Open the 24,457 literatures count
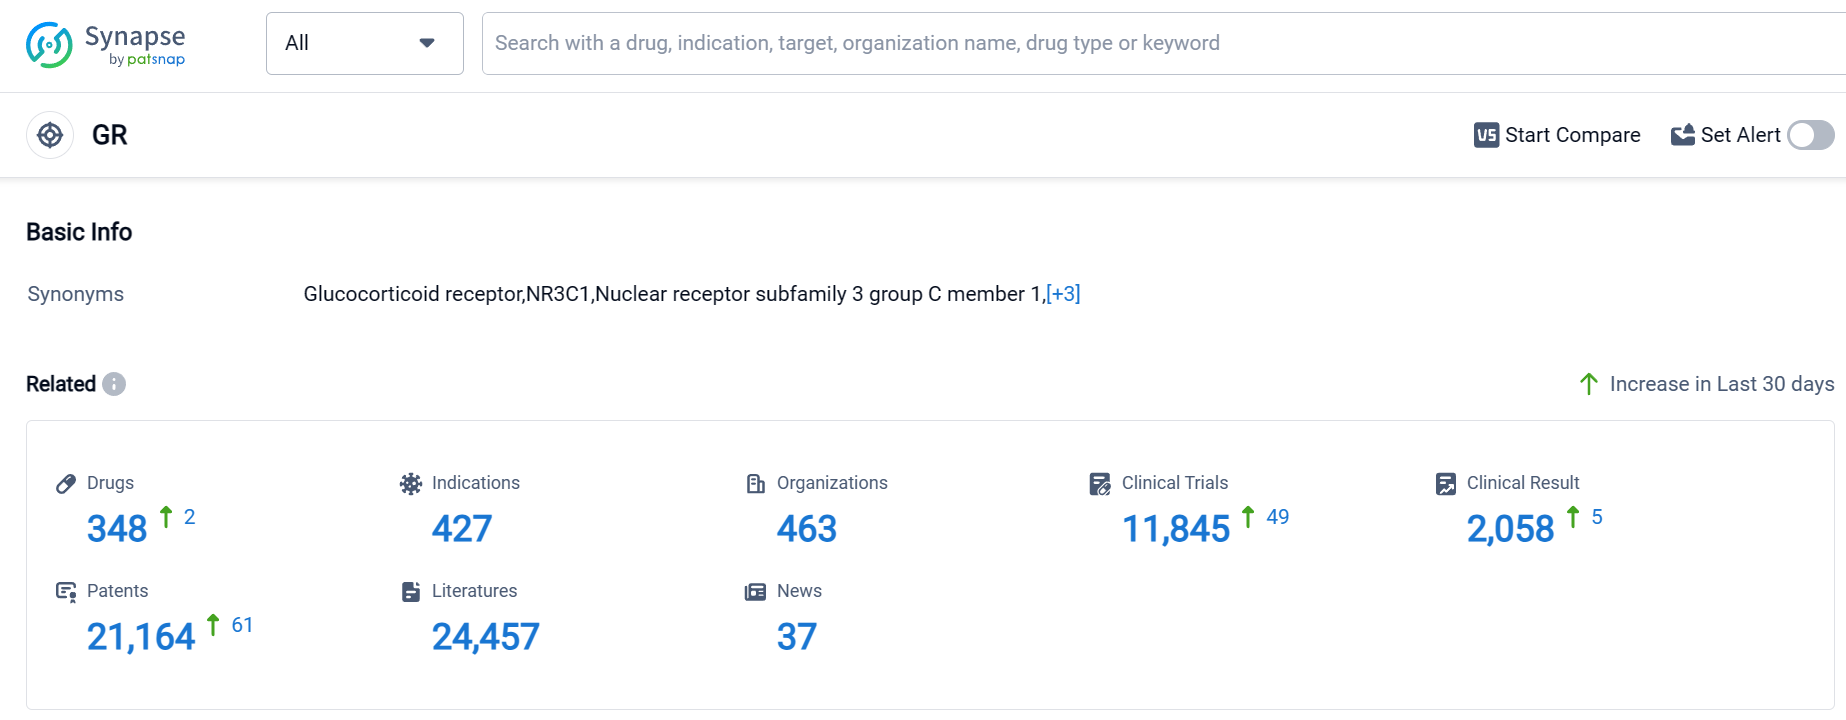This screenshot has height=720, width=1846. tap(486, 637)
